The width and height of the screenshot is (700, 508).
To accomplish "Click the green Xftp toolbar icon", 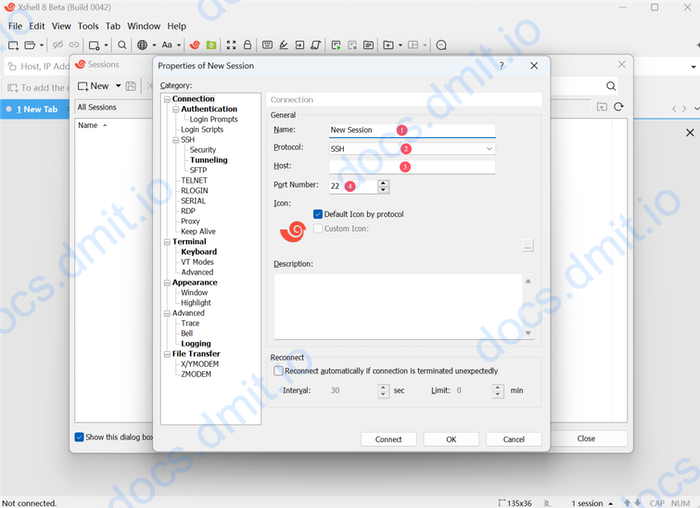I will pyautogui.click(x=210, y=45).
